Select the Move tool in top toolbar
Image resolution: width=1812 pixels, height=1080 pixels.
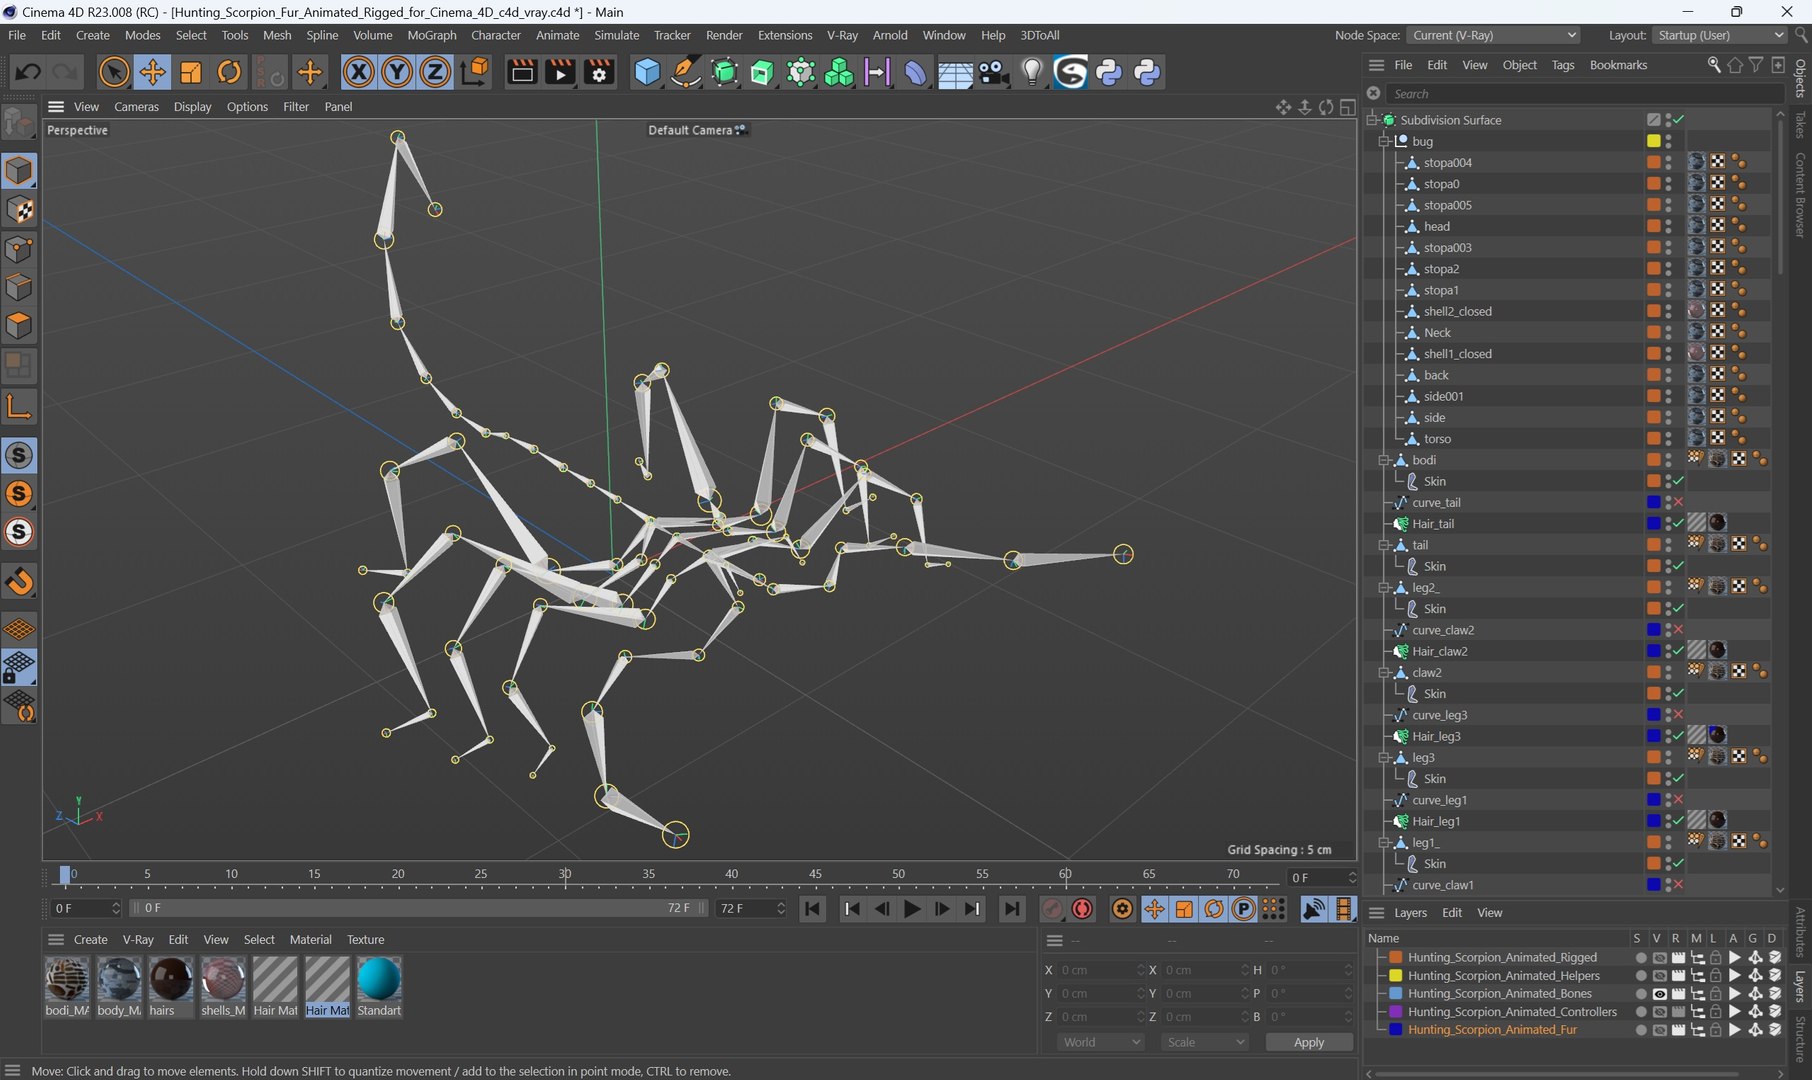[152, 72]
